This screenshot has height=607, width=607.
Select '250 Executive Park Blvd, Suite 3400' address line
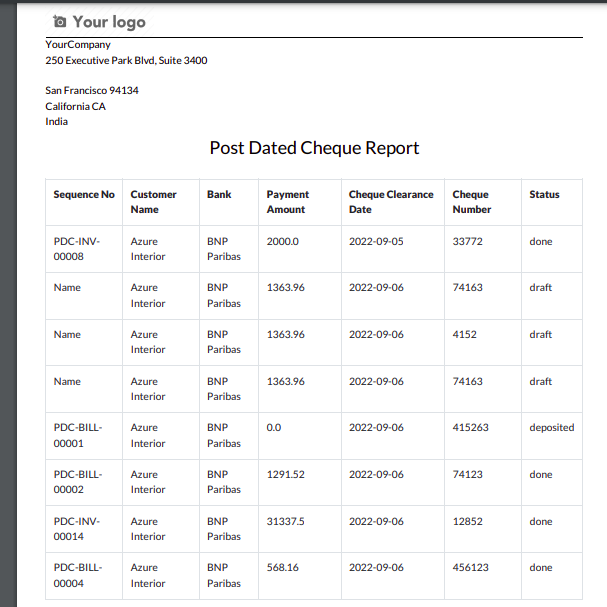click(126, 60)
